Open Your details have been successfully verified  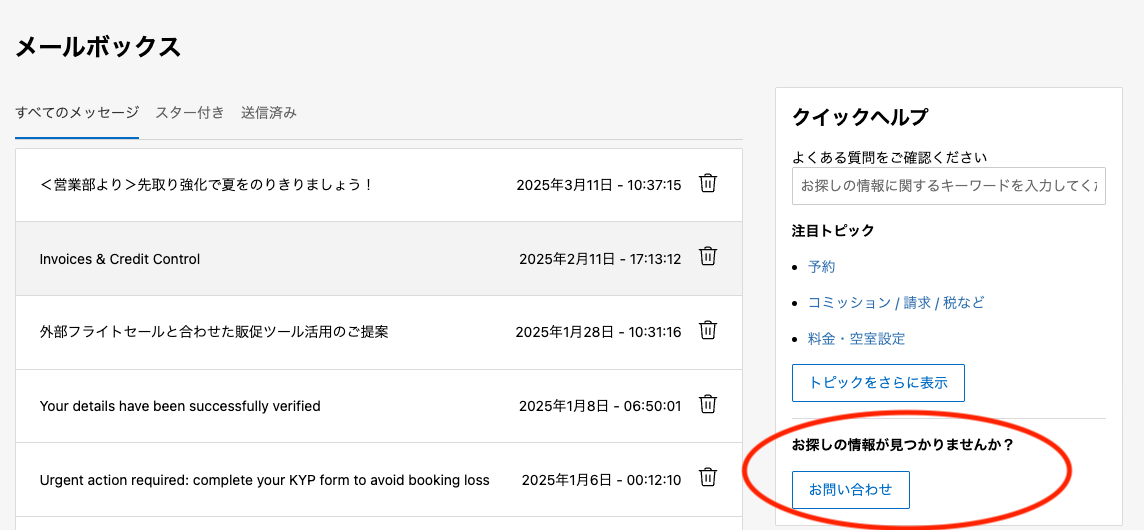tap(180, 406)
